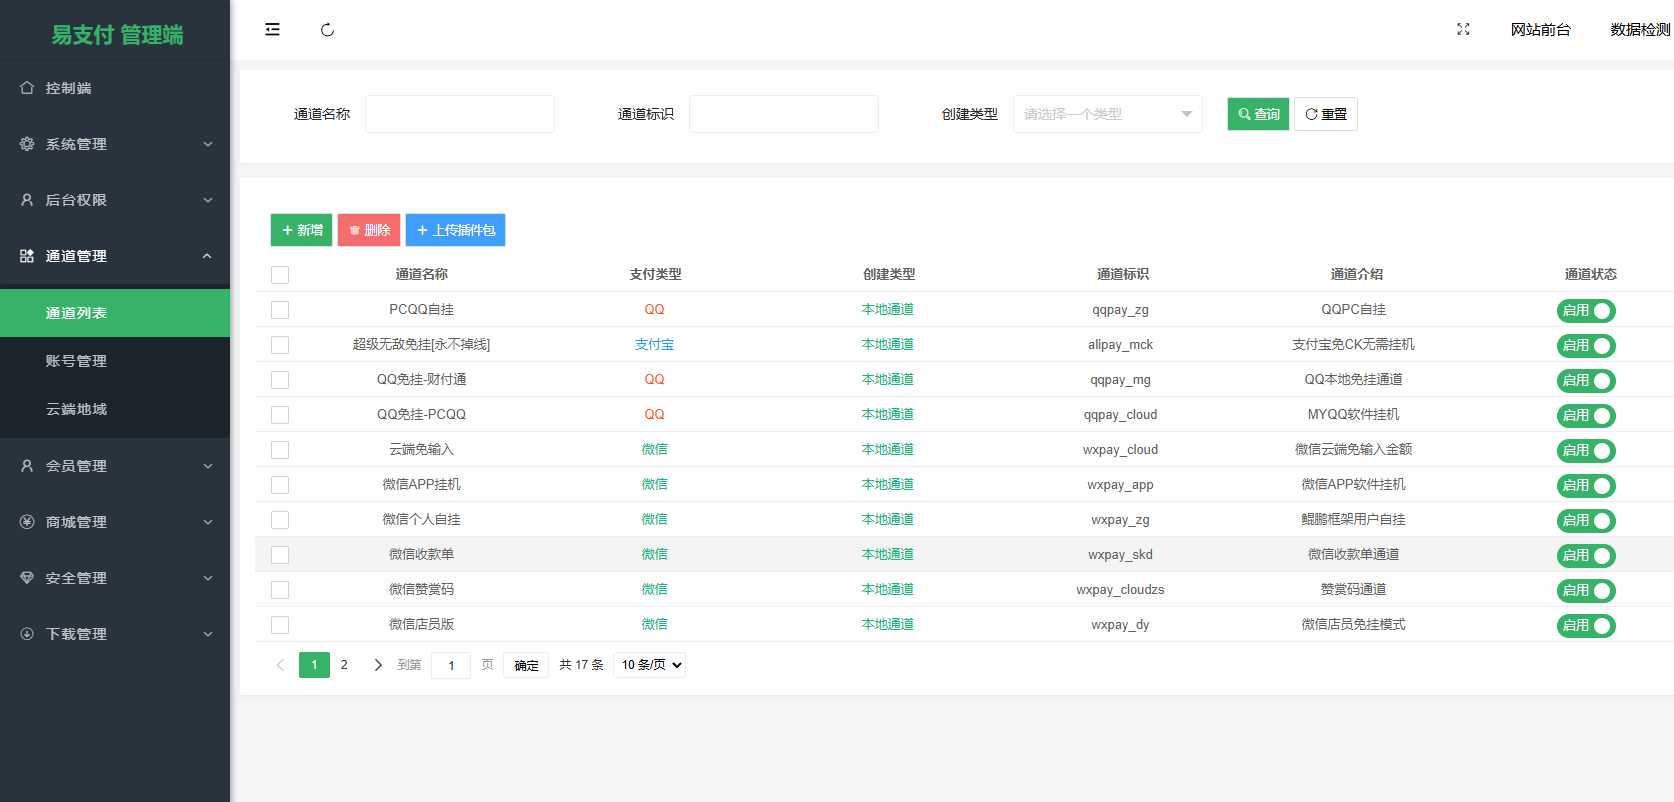The height and width of the screenshot is (802, 1674).
Task: Toggle the 启用 switch for PCQQ自挂
Action: 1585,311
